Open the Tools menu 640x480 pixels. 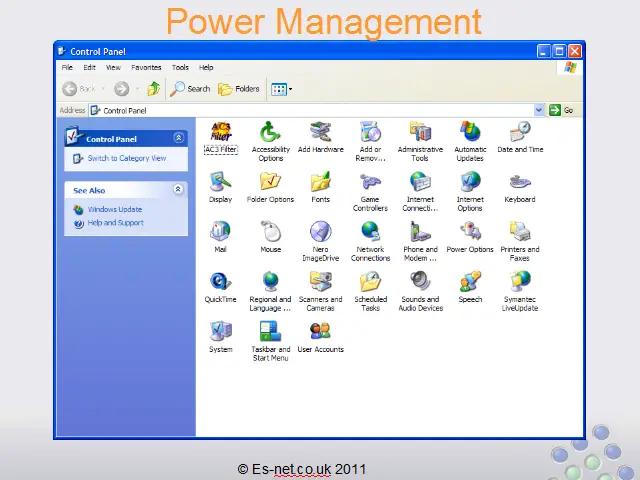(x=180, y=67)
